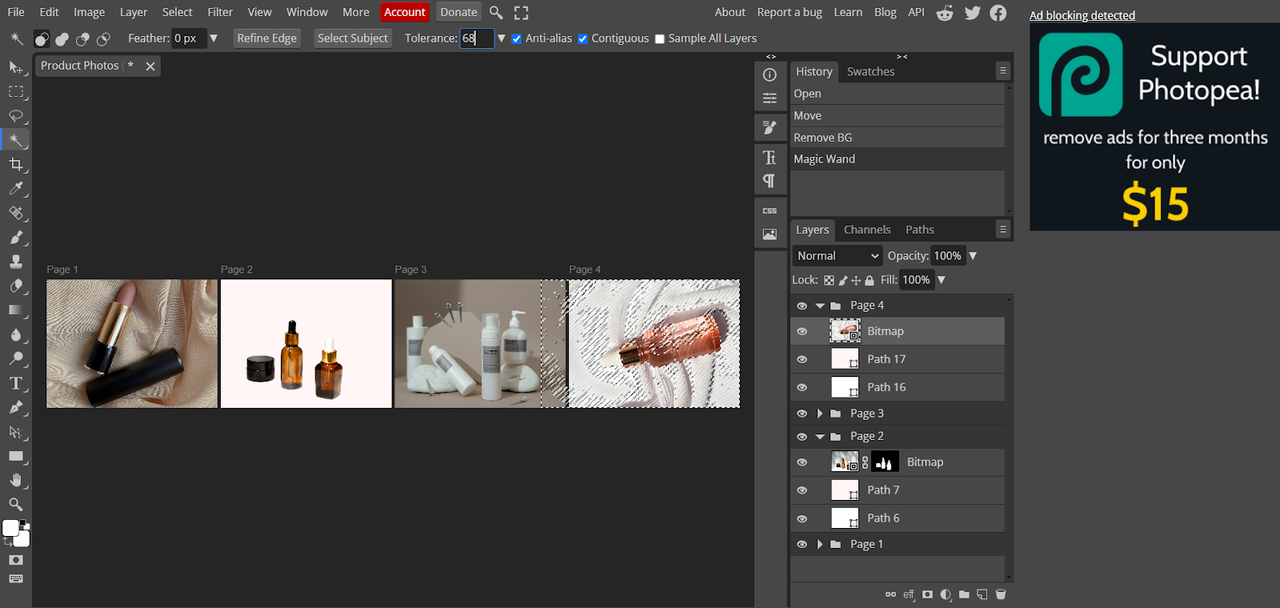1280x608 pixels.
Task: Click the Select Subject button
Action: coord(352,38)
